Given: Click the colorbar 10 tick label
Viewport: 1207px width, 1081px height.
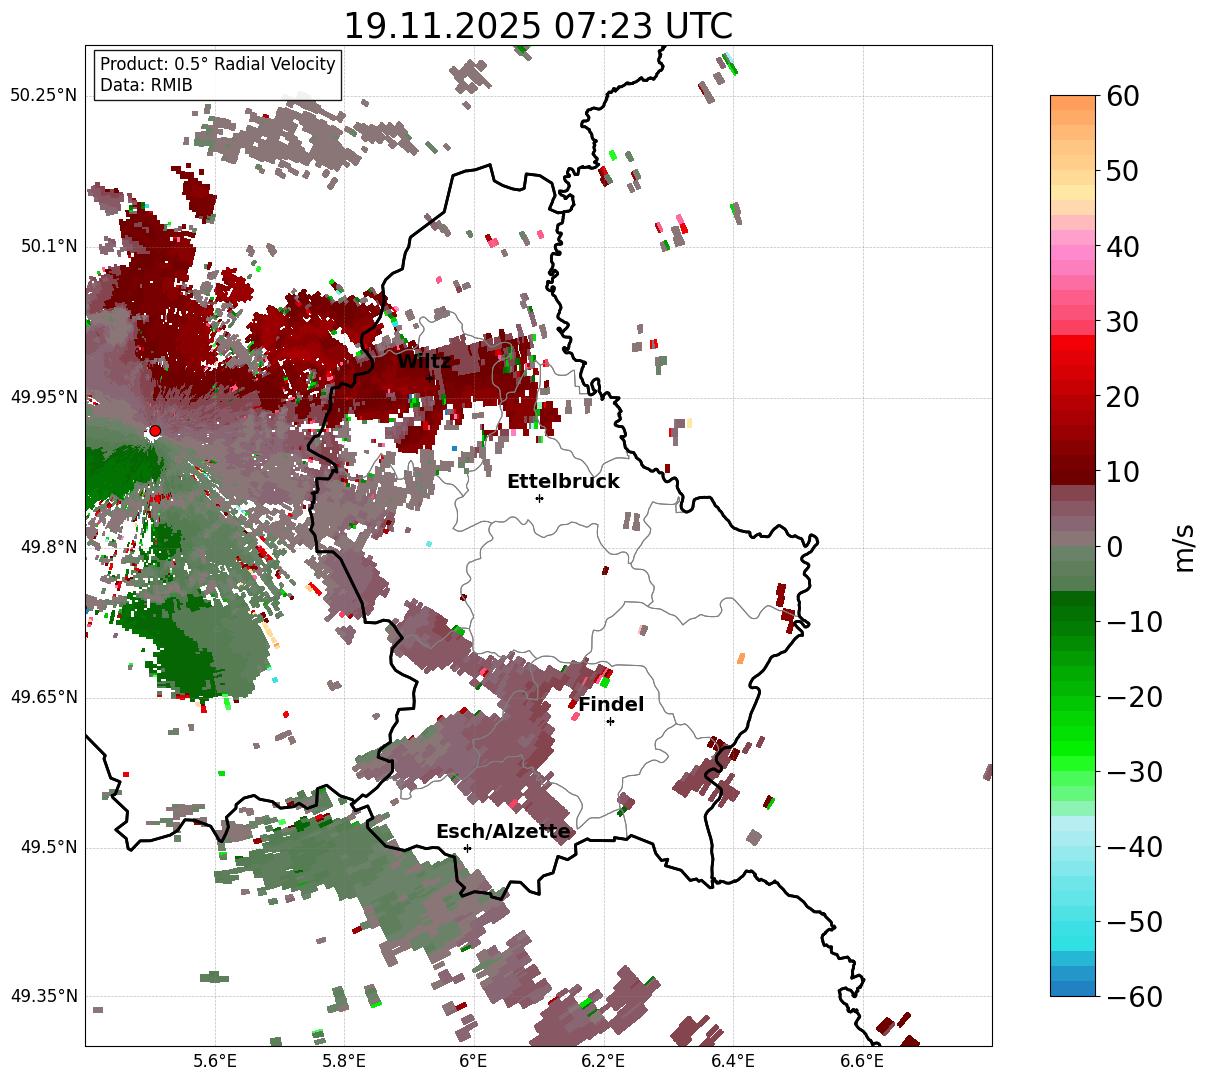Looking at the screenshot, I should tap(1123, 472).
